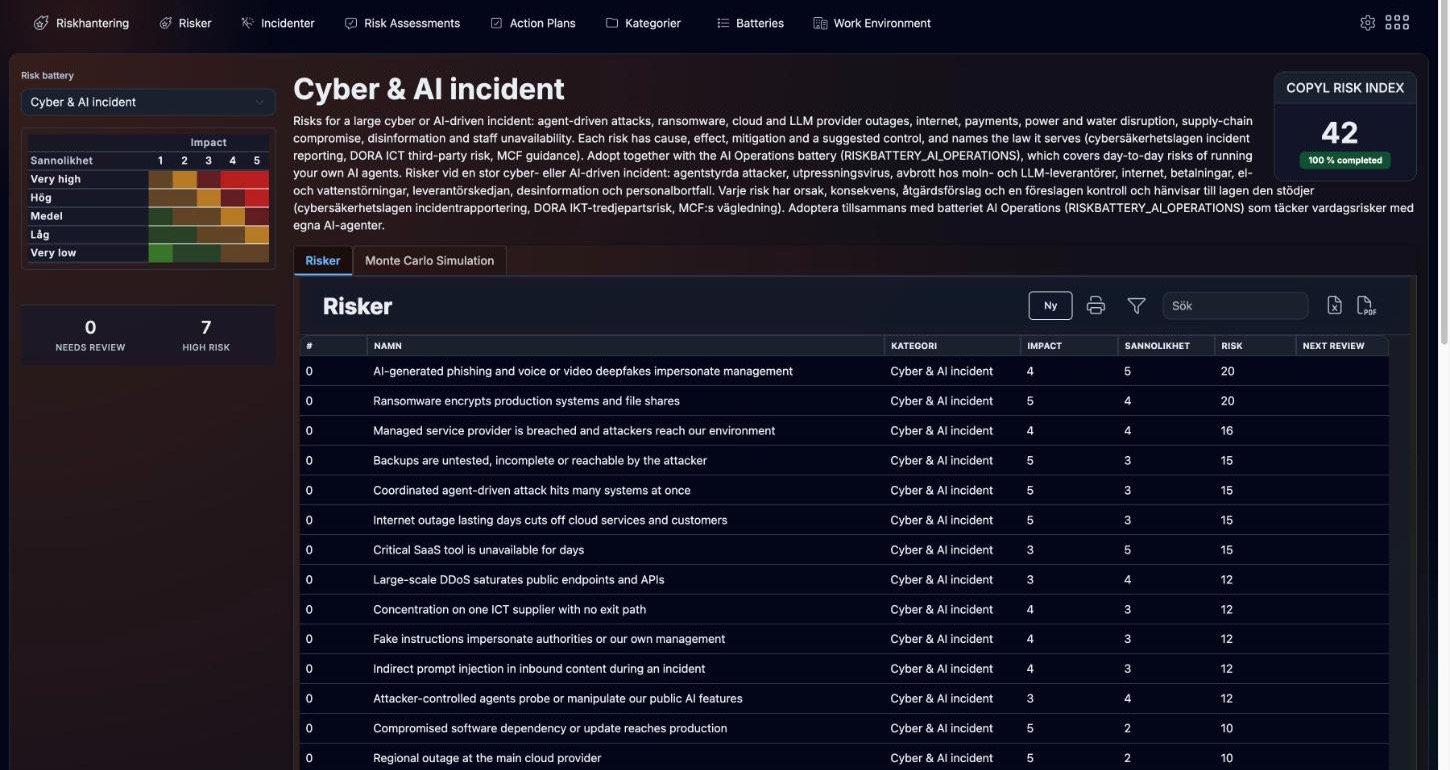1450x770 pixels.
Task: Open the Needs Review counter showing 0
Action: [x=90, y=335]
